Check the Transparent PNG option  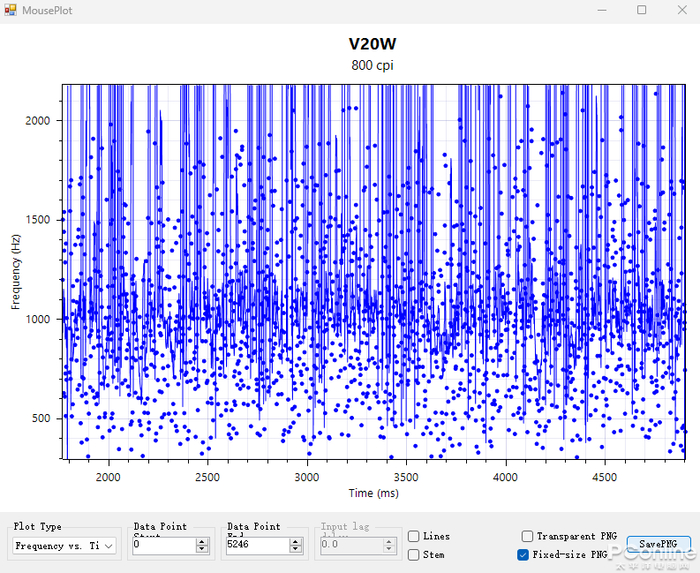click(x=527, y=537)
